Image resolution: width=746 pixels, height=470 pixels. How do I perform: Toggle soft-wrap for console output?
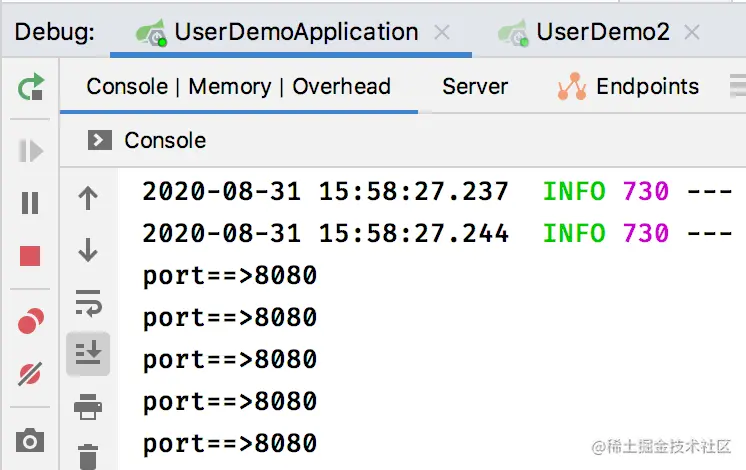(x=88, y=302)
